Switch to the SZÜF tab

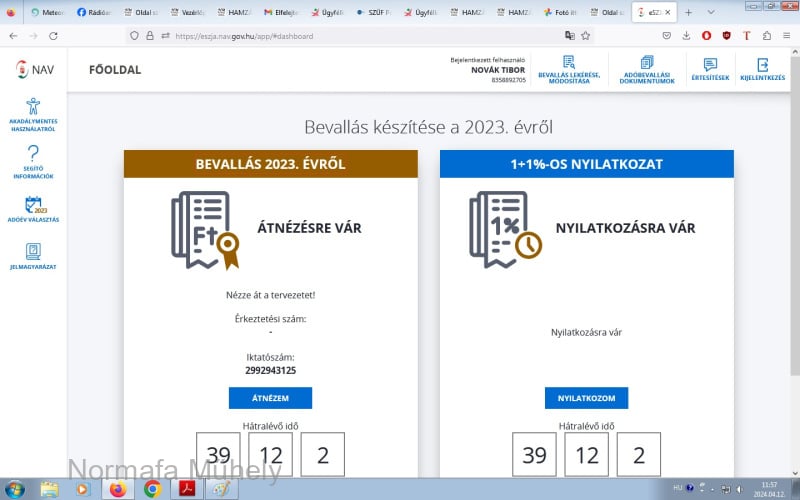point(374,12)
